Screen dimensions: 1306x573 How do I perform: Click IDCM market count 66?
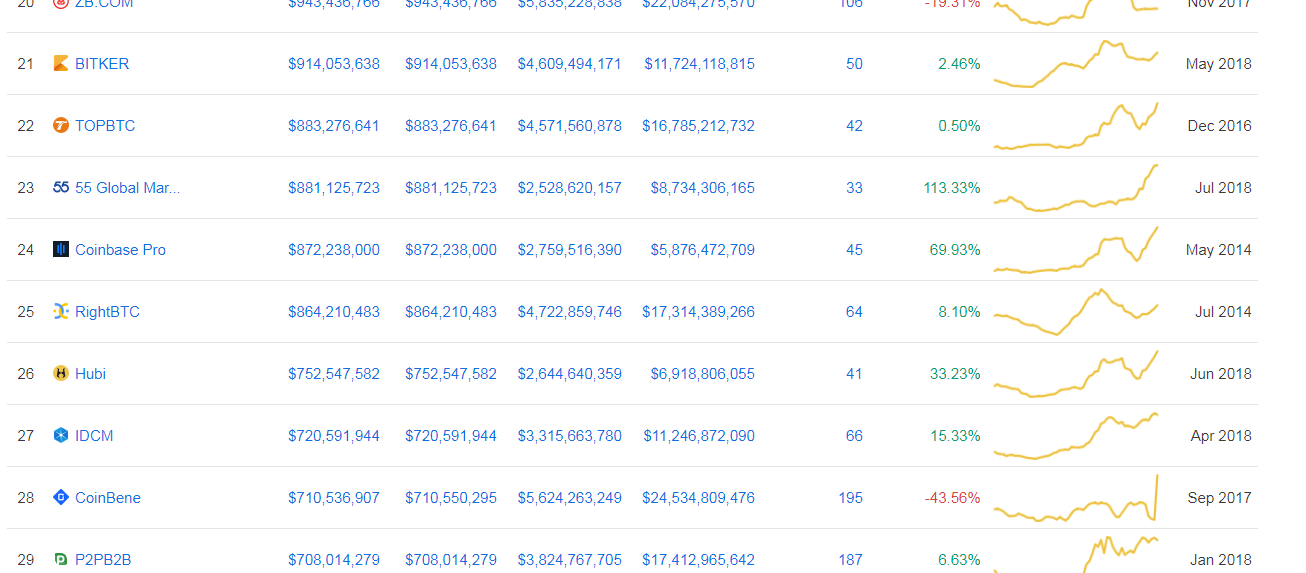(854, 436)
